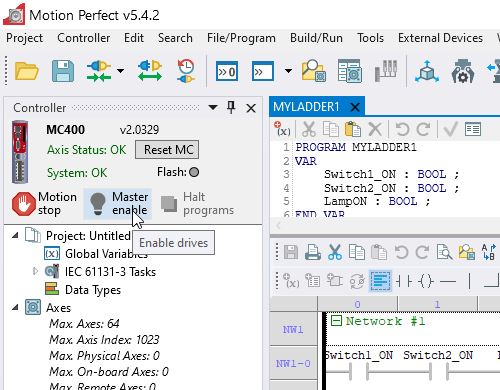Insert horizontal line ladder tool
Screen dimensions: 500x390
pos(448,282)
